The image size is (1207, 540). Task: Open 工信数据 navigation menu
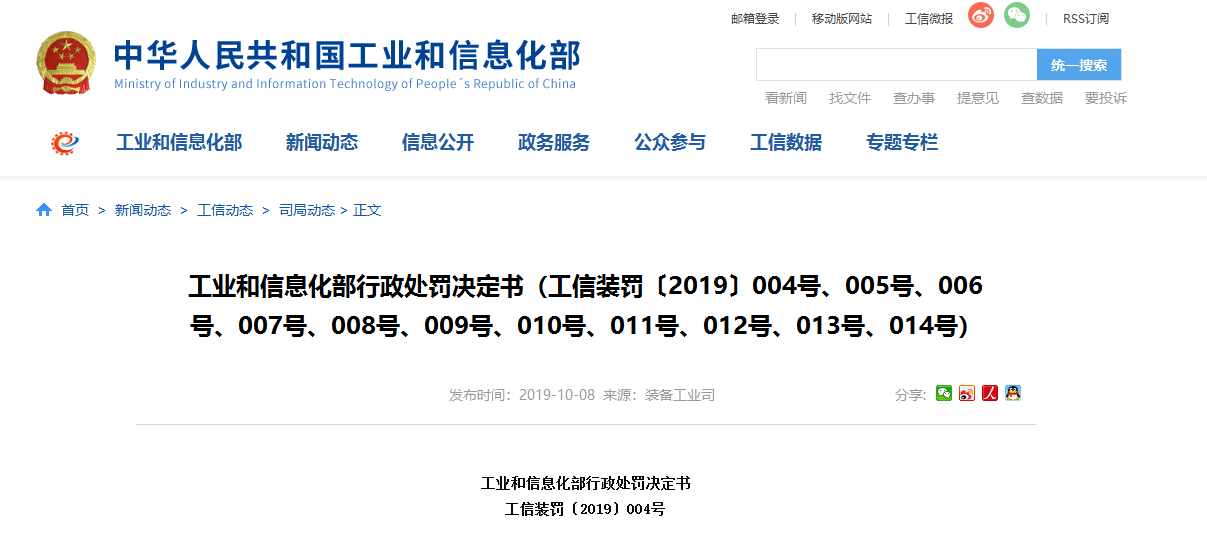786,143
